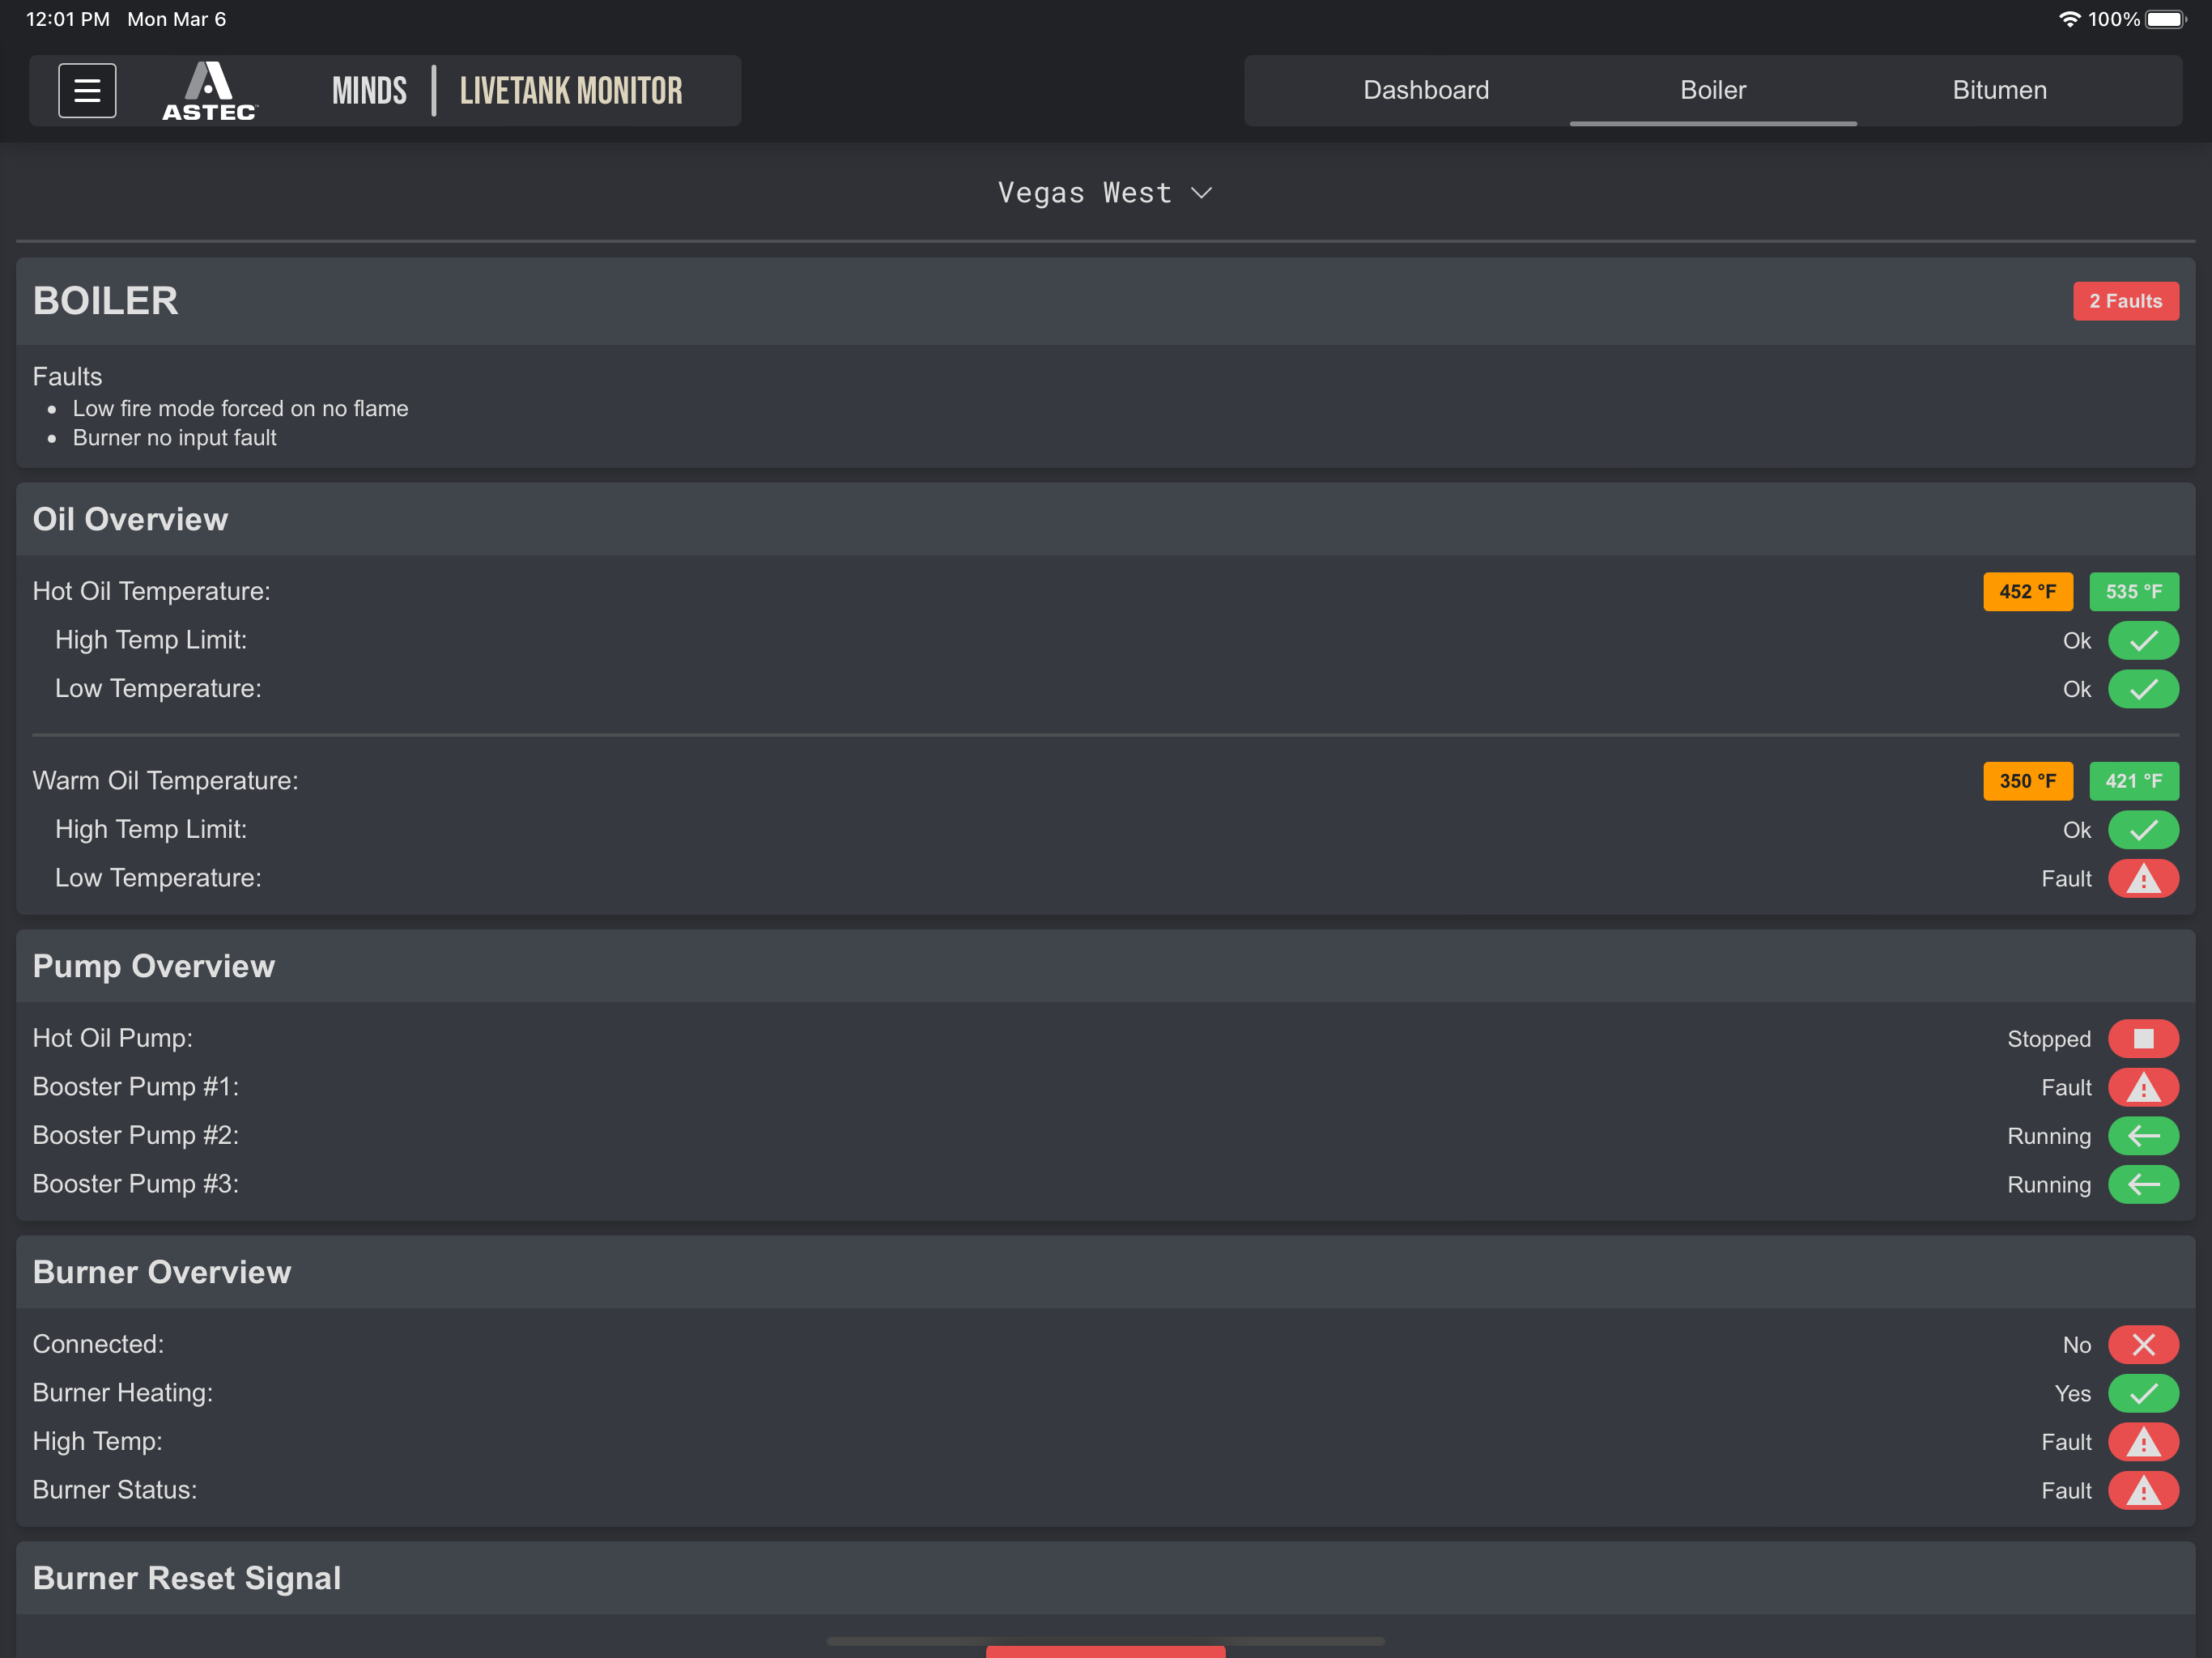Viewport: 2212px width, 1658px height.
Task: Click the 350 °F warm oil badge
Action: [x=2028, y=781]
